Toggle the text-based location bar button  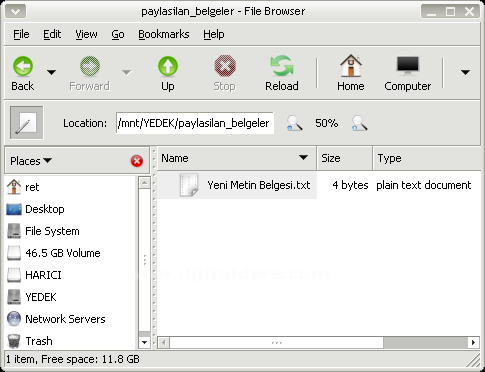click(x=27, y=123)
